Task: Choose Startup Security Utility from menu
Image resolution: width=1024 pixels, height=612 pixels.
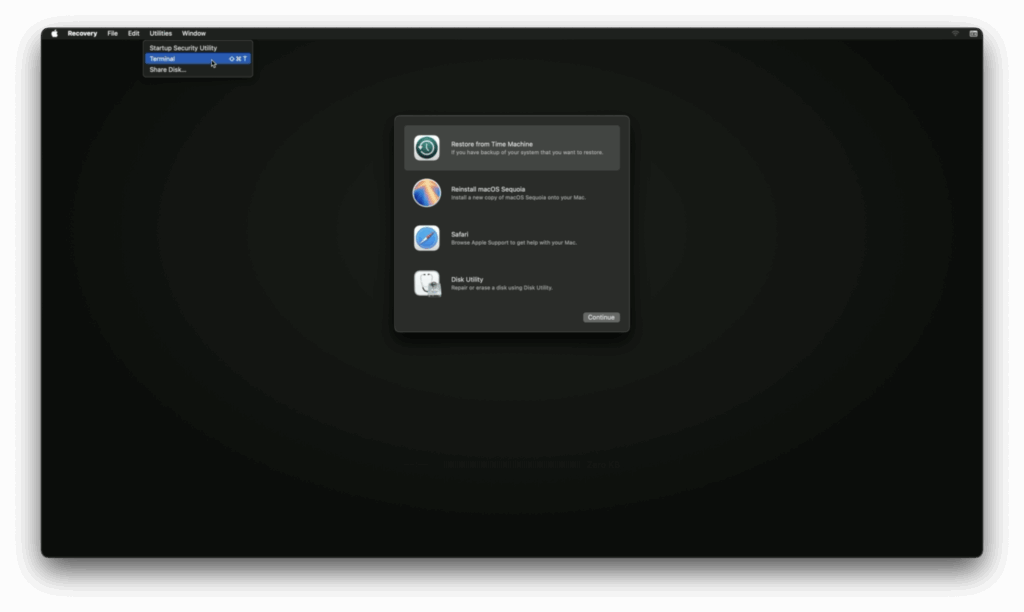Action: (198, 48)
